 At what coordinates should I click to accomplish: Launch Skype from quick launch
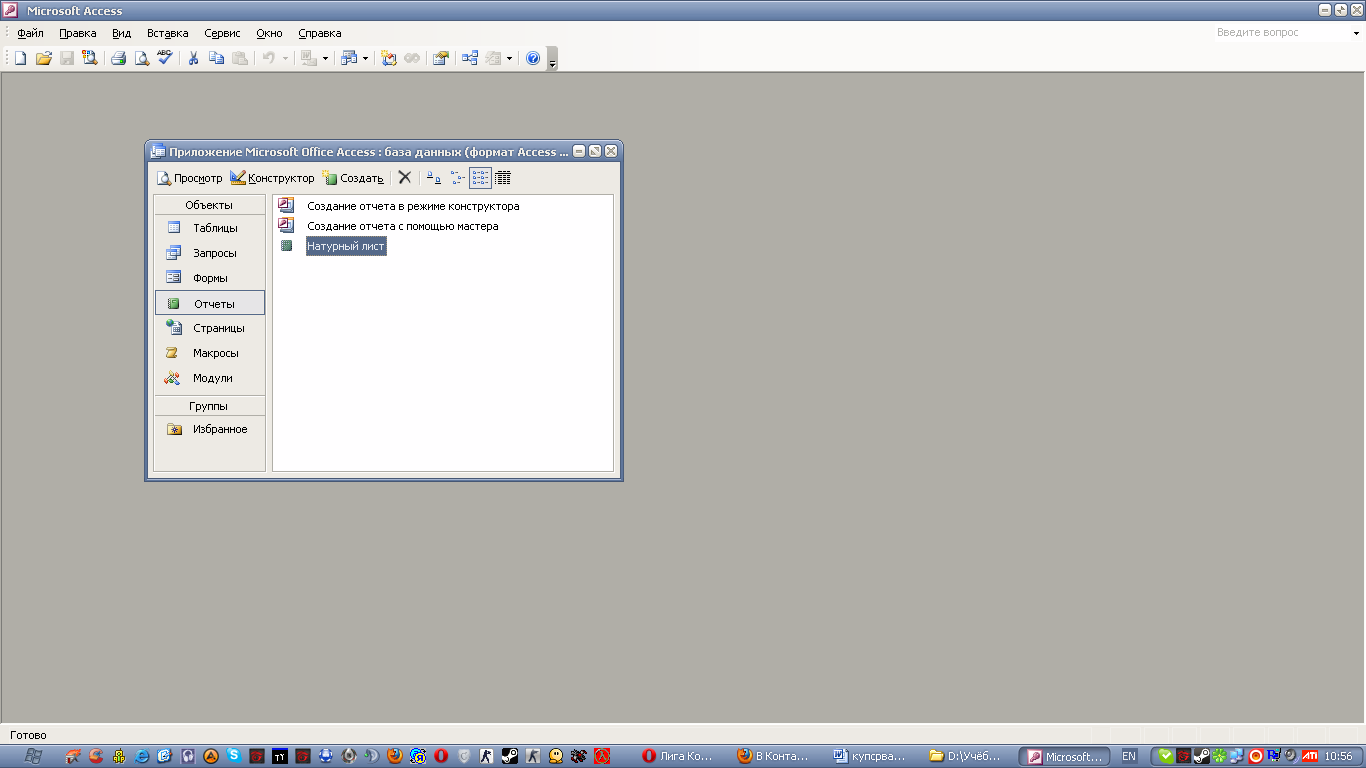(x=234, y=757)
